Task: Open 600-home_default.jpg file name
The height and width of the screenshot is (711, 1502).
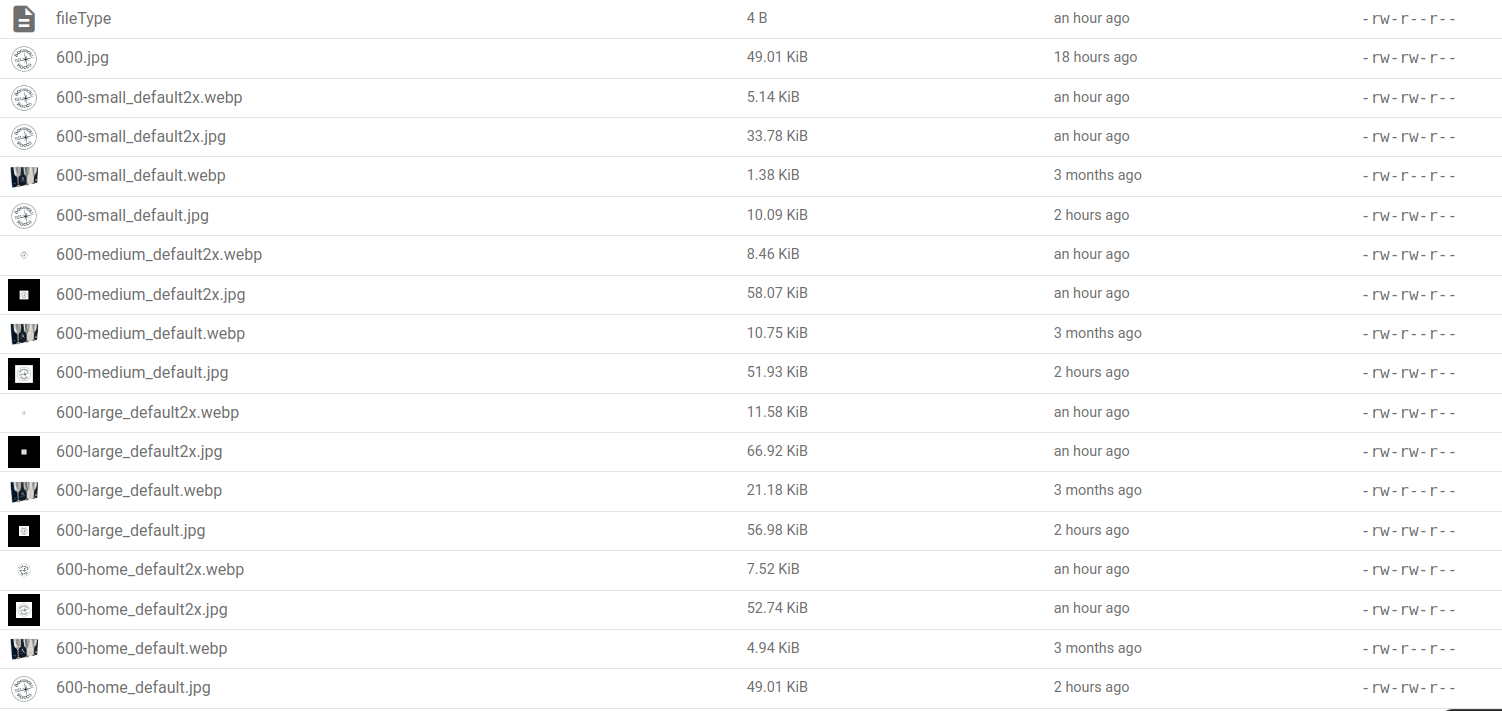Action: (x=133, y=687)
